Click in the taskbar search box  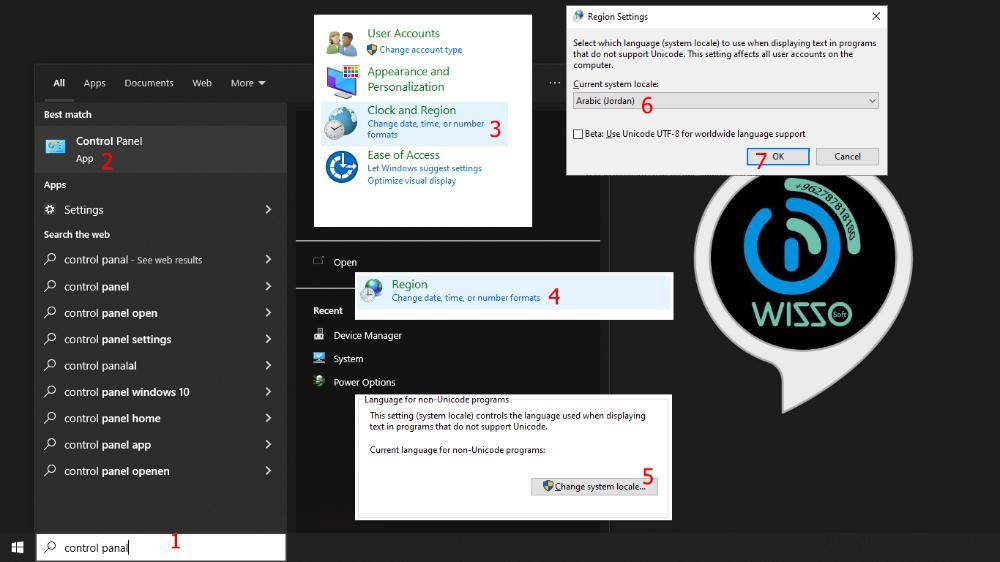pos(160,547)
